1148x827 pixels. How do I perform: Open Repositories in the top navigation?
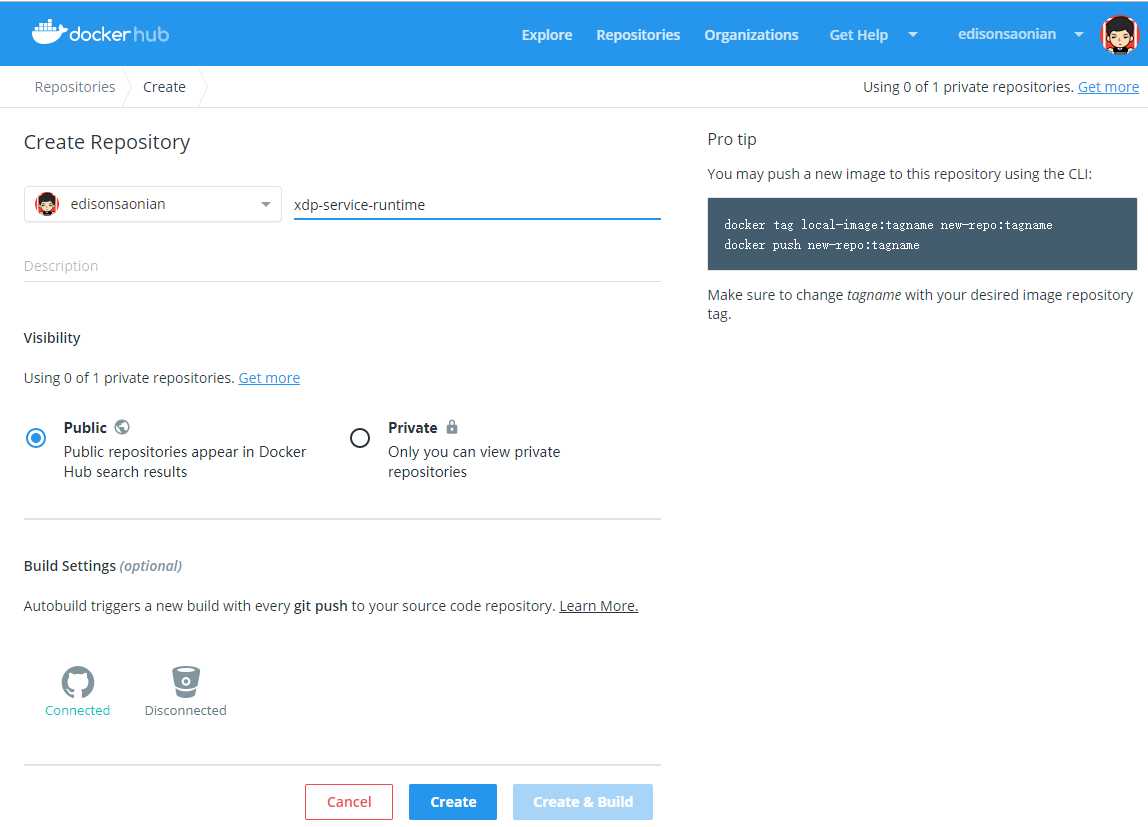[x=638, y=34]
